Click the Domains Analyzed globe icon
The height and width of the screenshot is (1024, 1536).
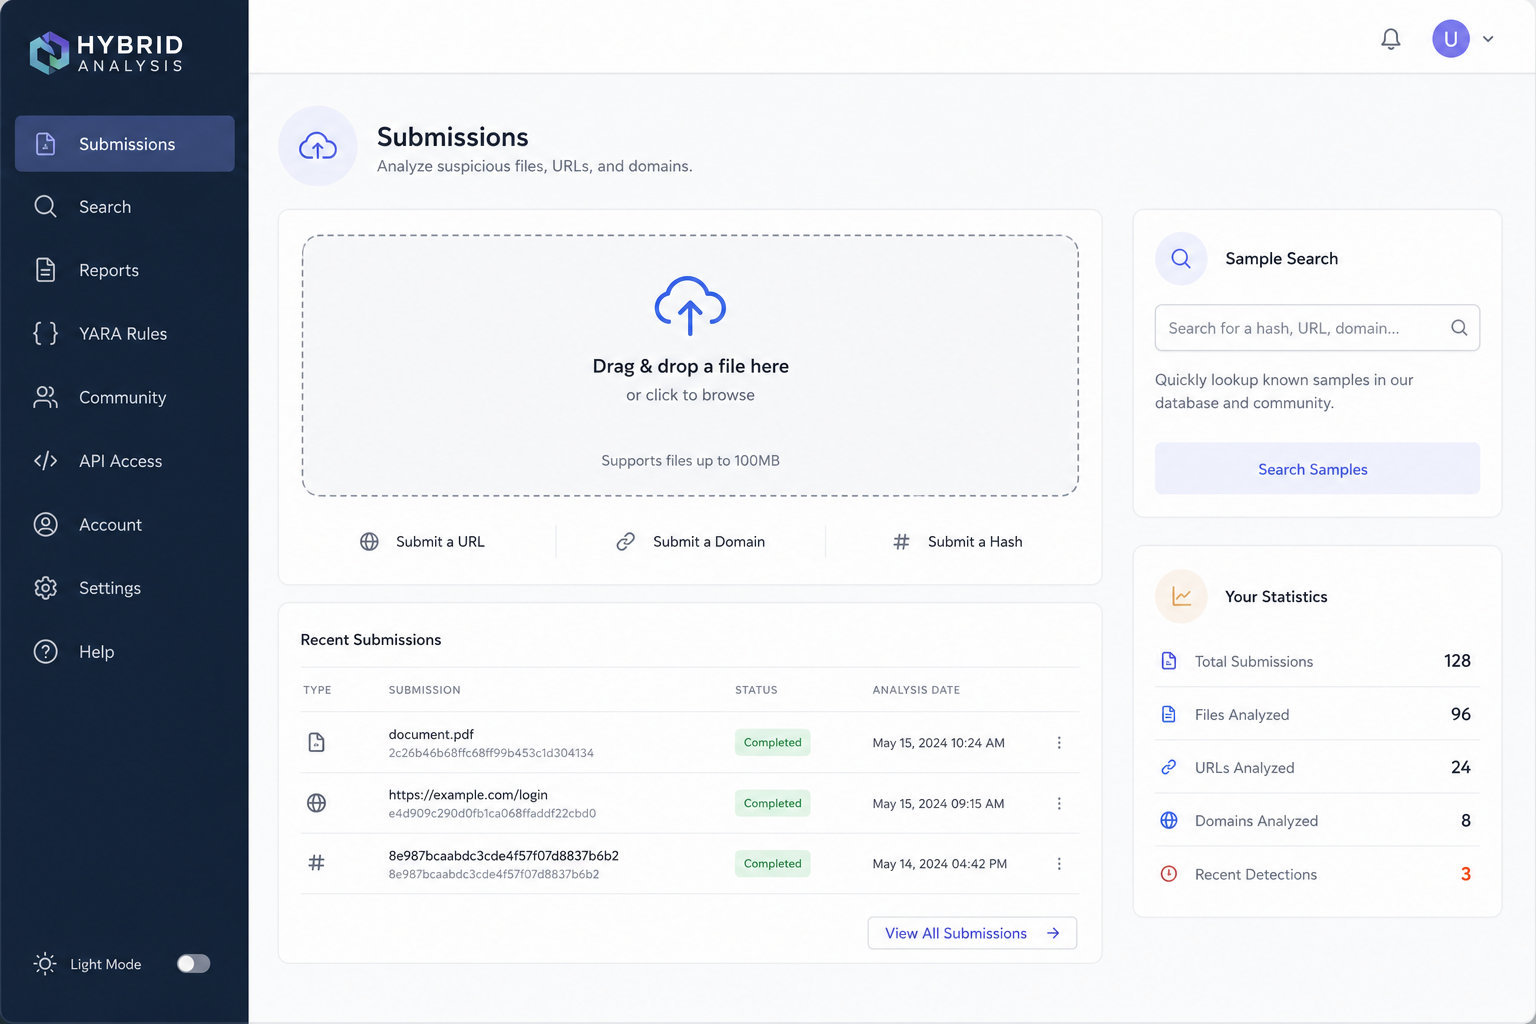(x=1168, y=820)
